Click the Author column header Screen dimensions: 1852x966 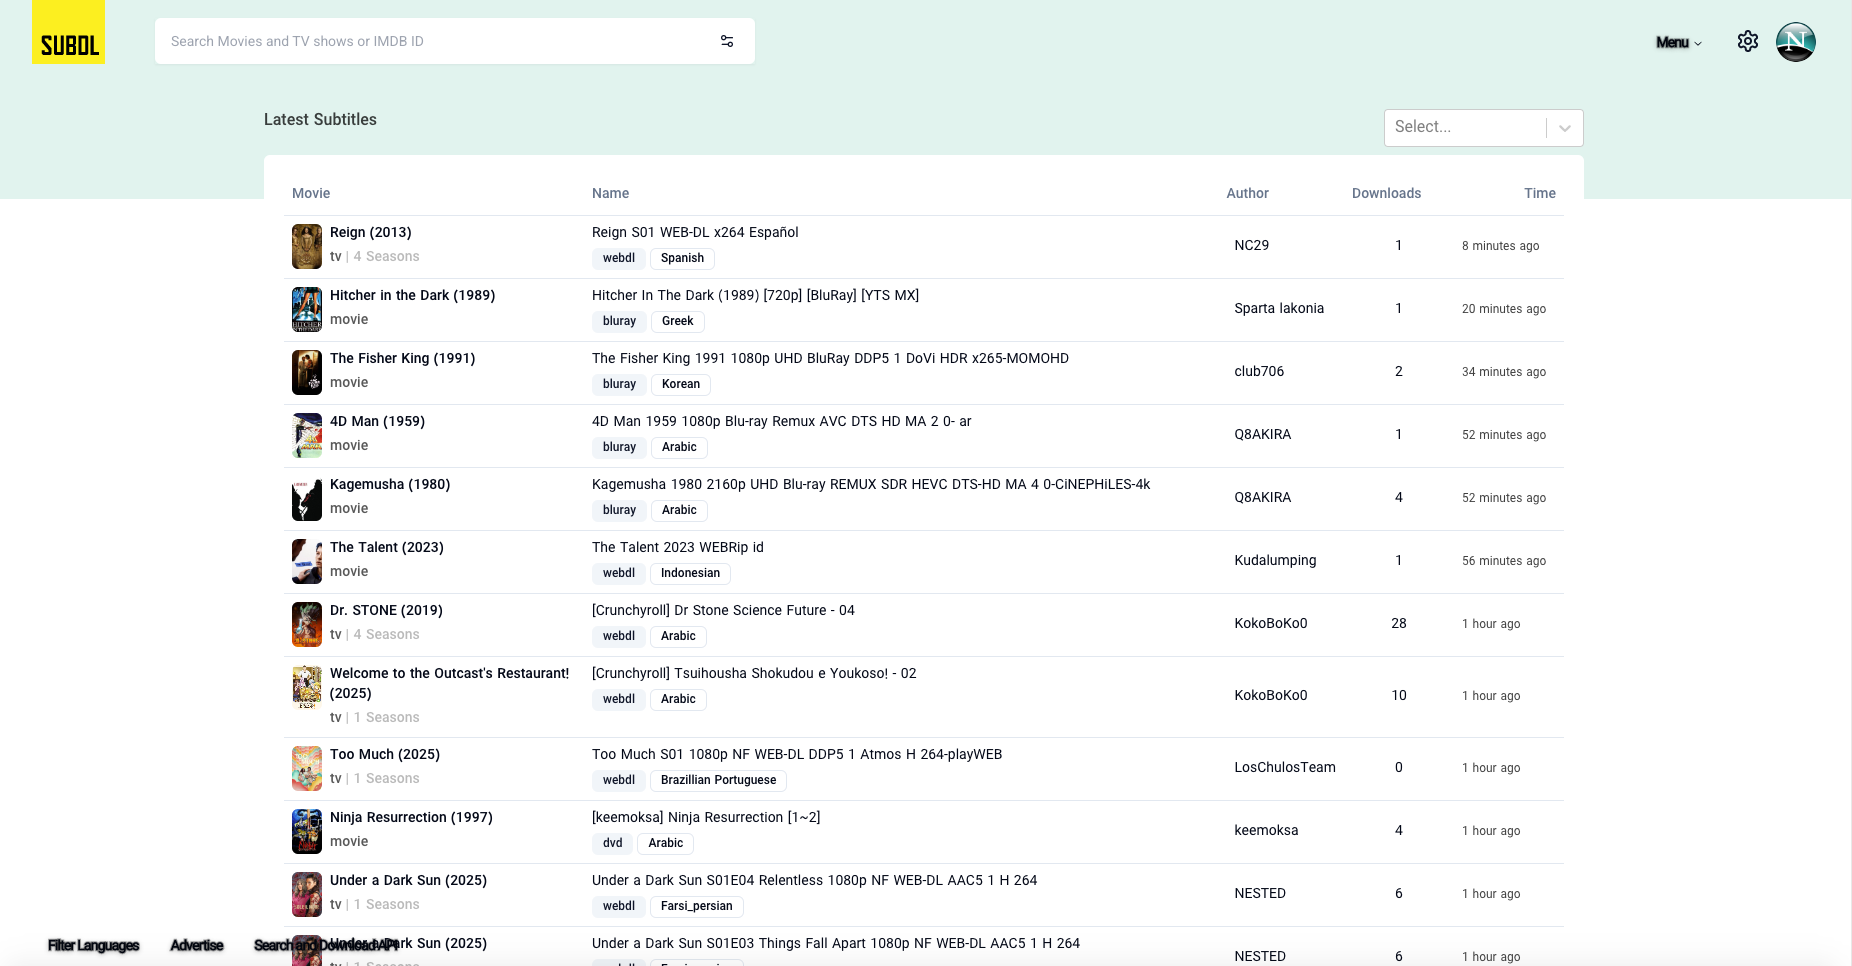click(1247, 193)
